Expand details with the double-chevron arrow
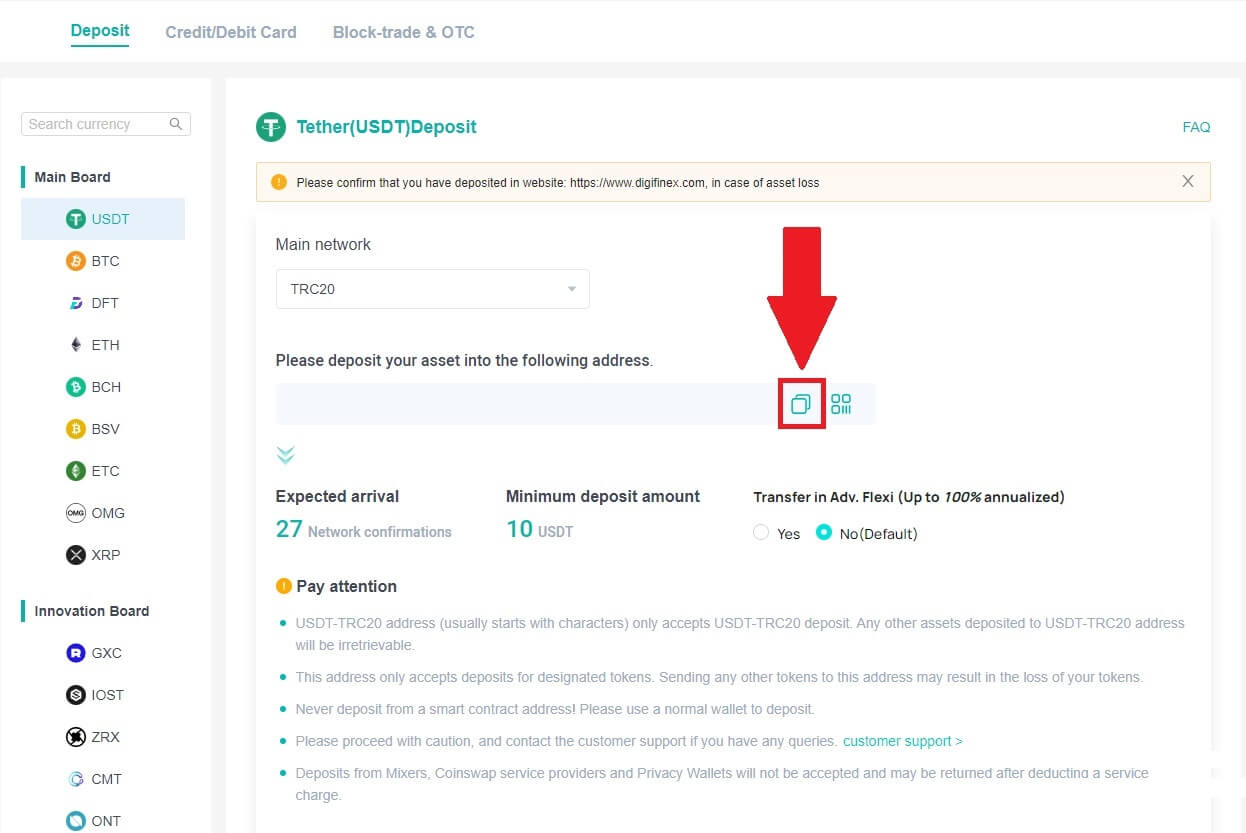 pos(286,455)
